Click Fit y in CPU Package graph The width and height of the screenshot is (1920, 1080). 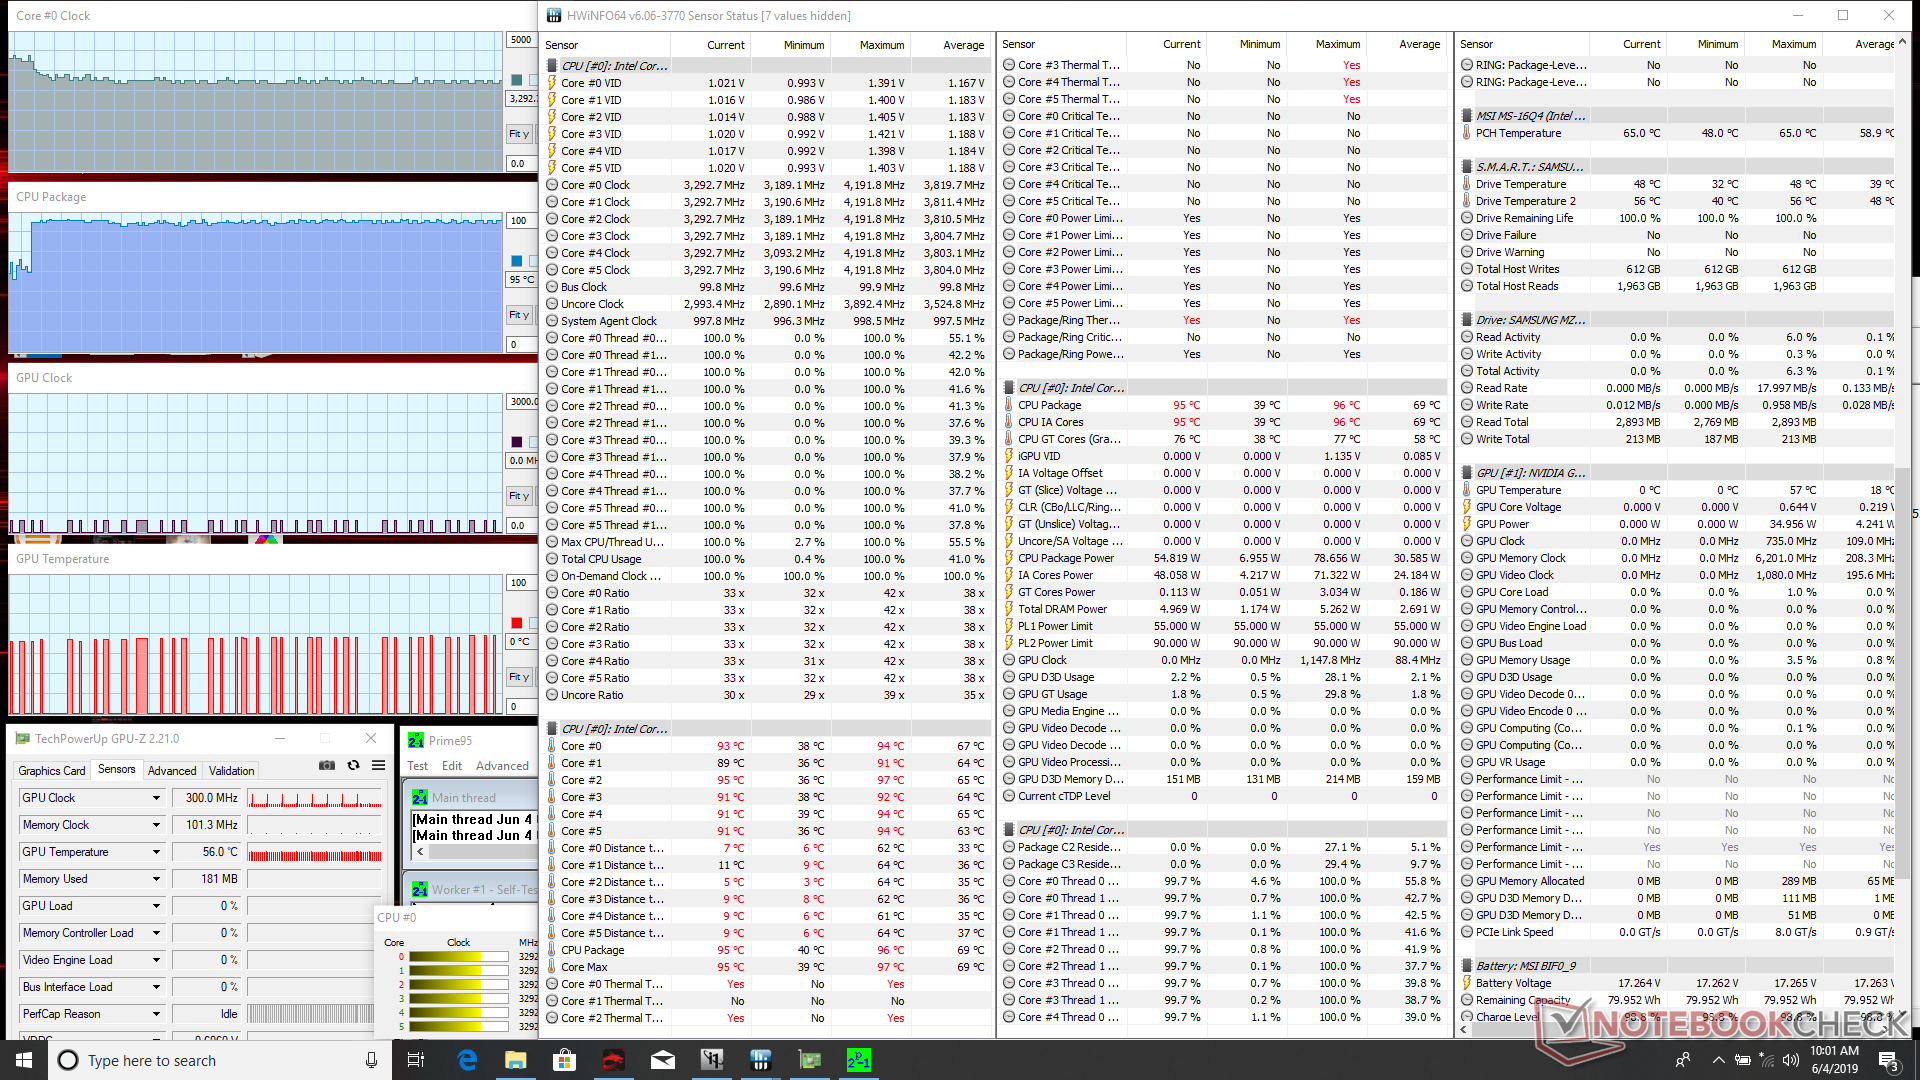[x=518, y=315]
